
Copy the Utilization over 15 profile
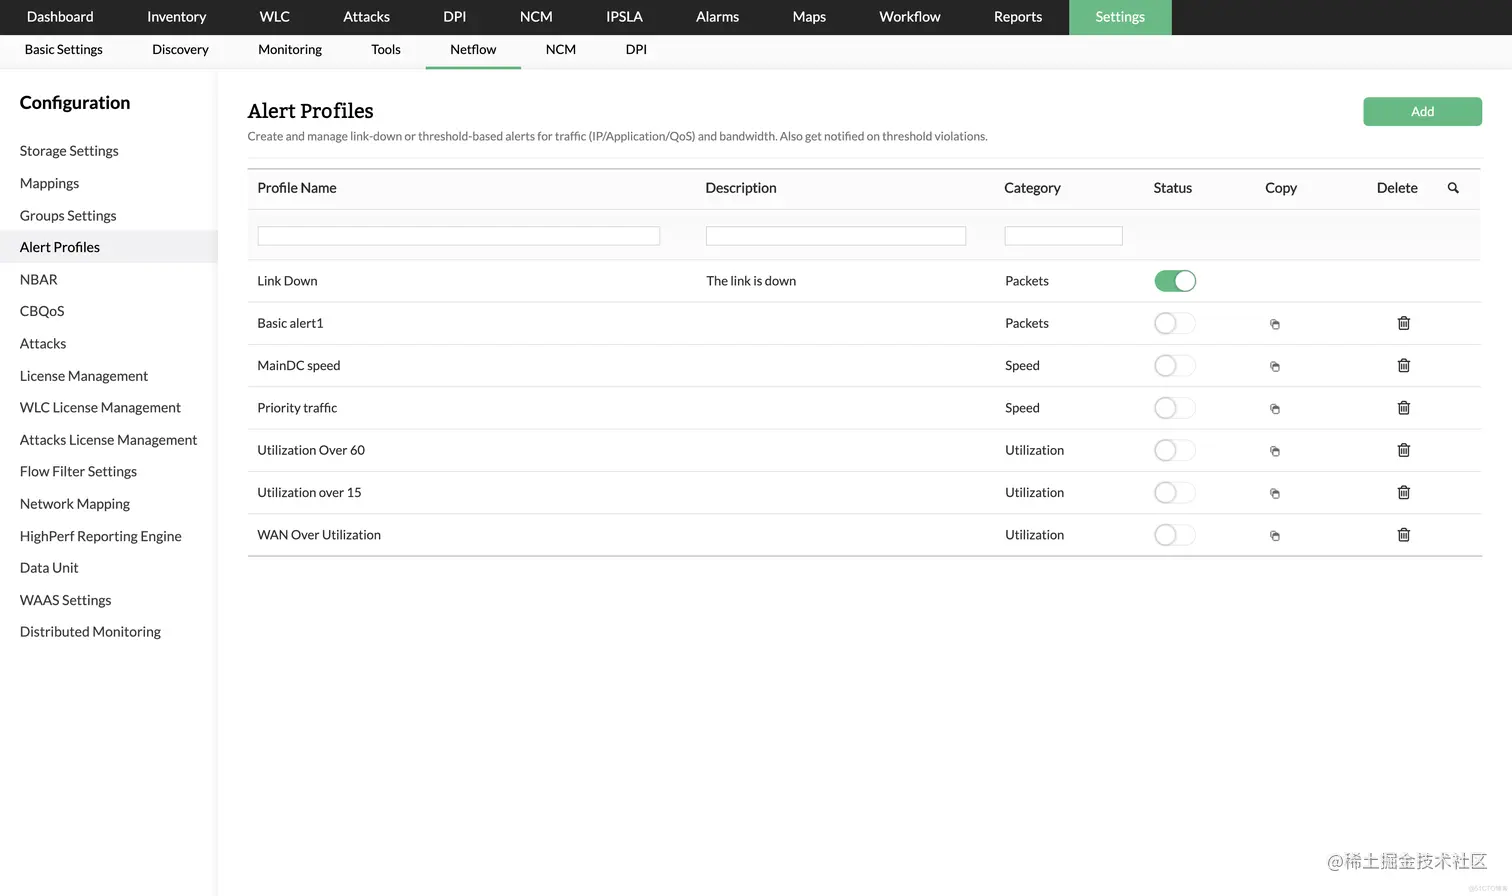pos(1275,493)
